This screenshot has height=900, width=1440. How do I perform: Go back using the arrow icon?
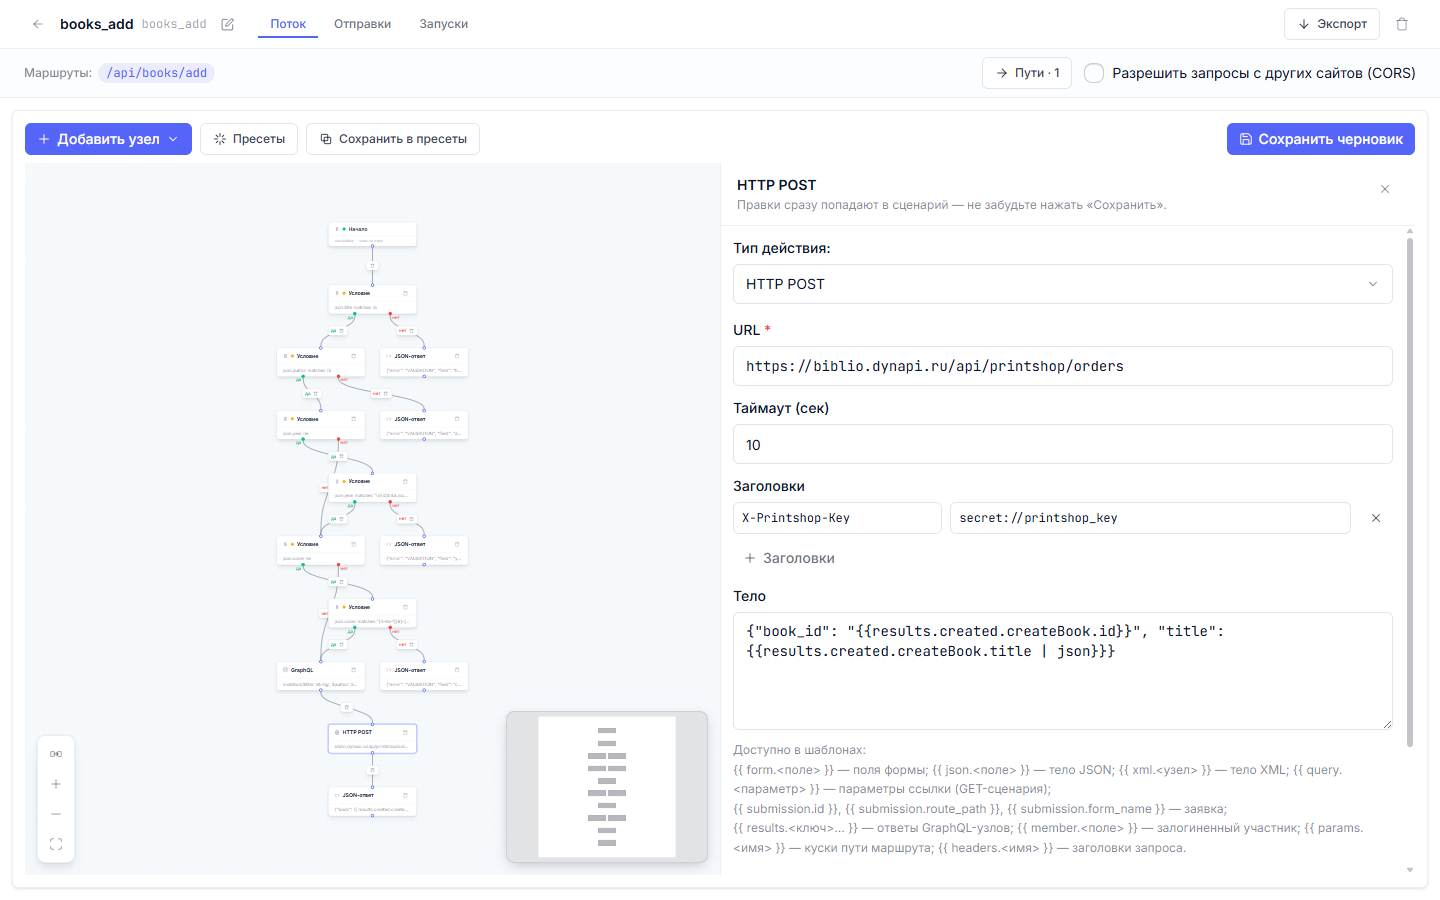[38, 24]
